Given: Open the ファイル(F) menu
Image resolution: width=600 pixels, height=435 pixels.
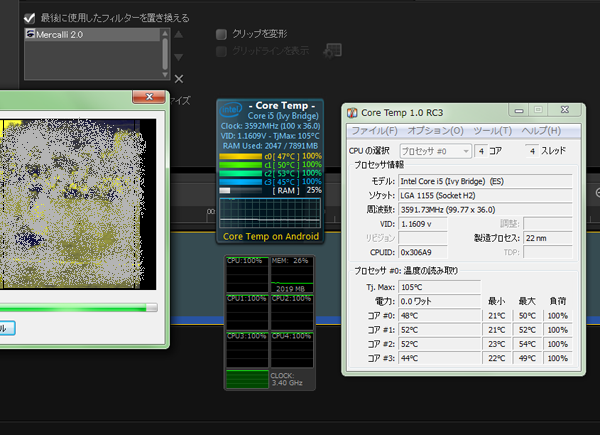Looking at the screenshot, I should click(x=374, y=131).
